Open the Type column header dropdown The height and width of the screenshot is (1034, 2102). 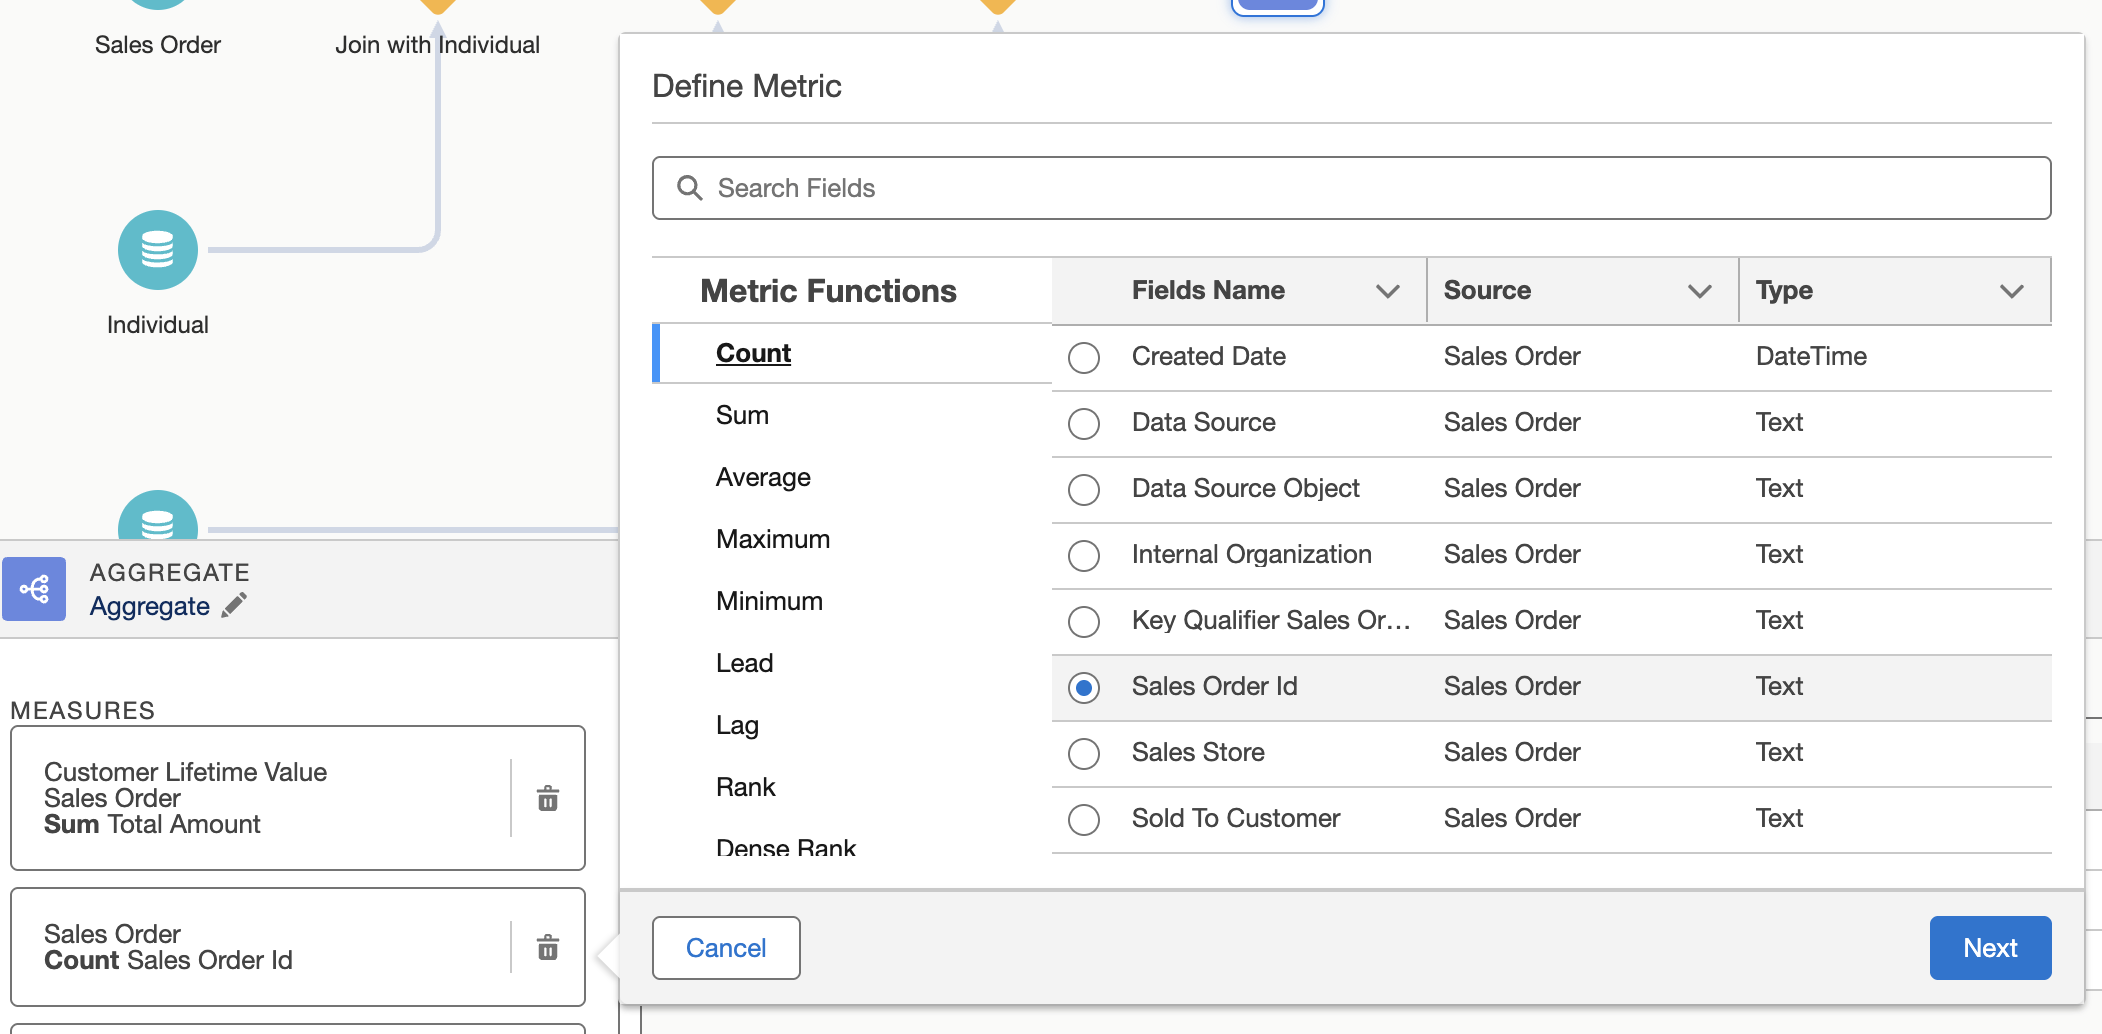point(2011,291)
